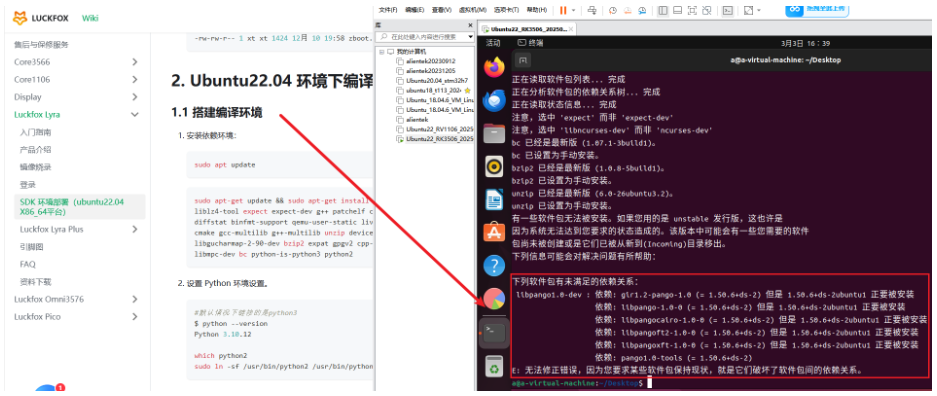Open the 帮助(H) menu
The image size is (937, 396).
pos(537,10)
